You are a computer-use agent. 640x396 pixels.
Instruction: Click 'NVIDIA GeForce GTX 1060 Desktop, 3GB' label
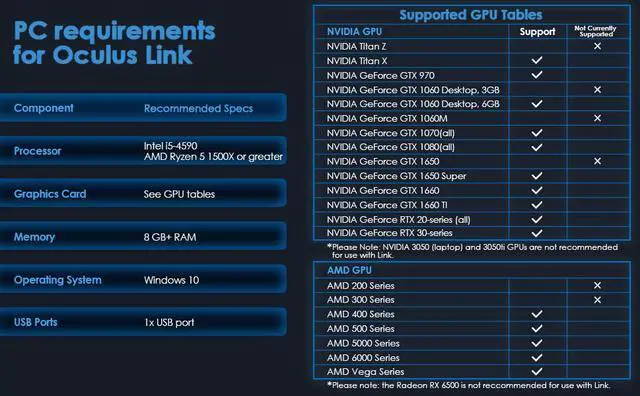click(413, 90)
